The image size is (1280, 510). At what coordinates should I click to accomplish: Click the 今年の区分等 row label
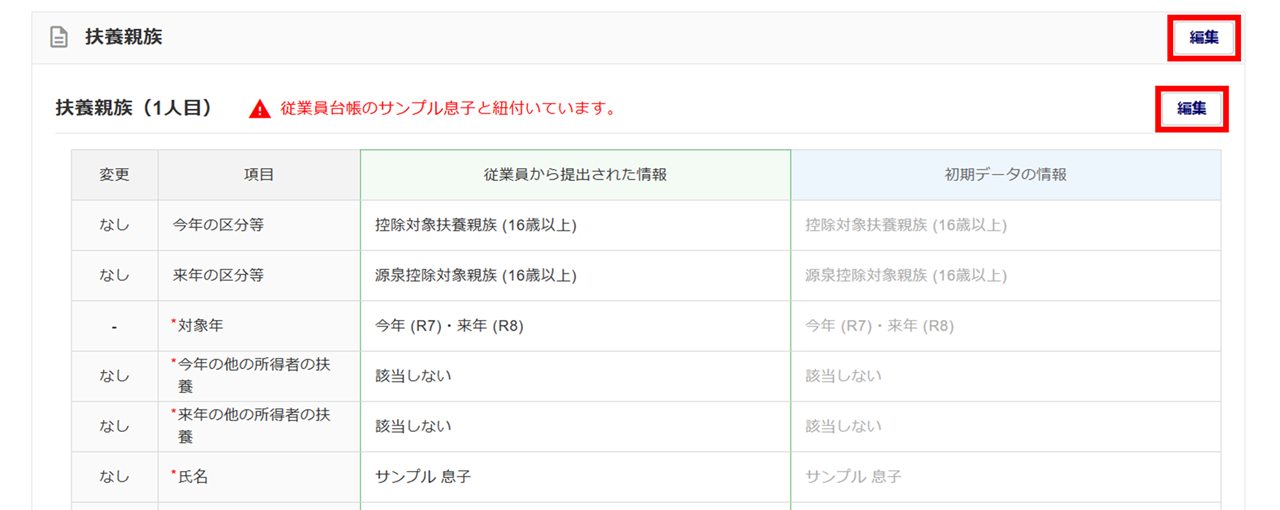pyautogui.click(x=218, y=225)
